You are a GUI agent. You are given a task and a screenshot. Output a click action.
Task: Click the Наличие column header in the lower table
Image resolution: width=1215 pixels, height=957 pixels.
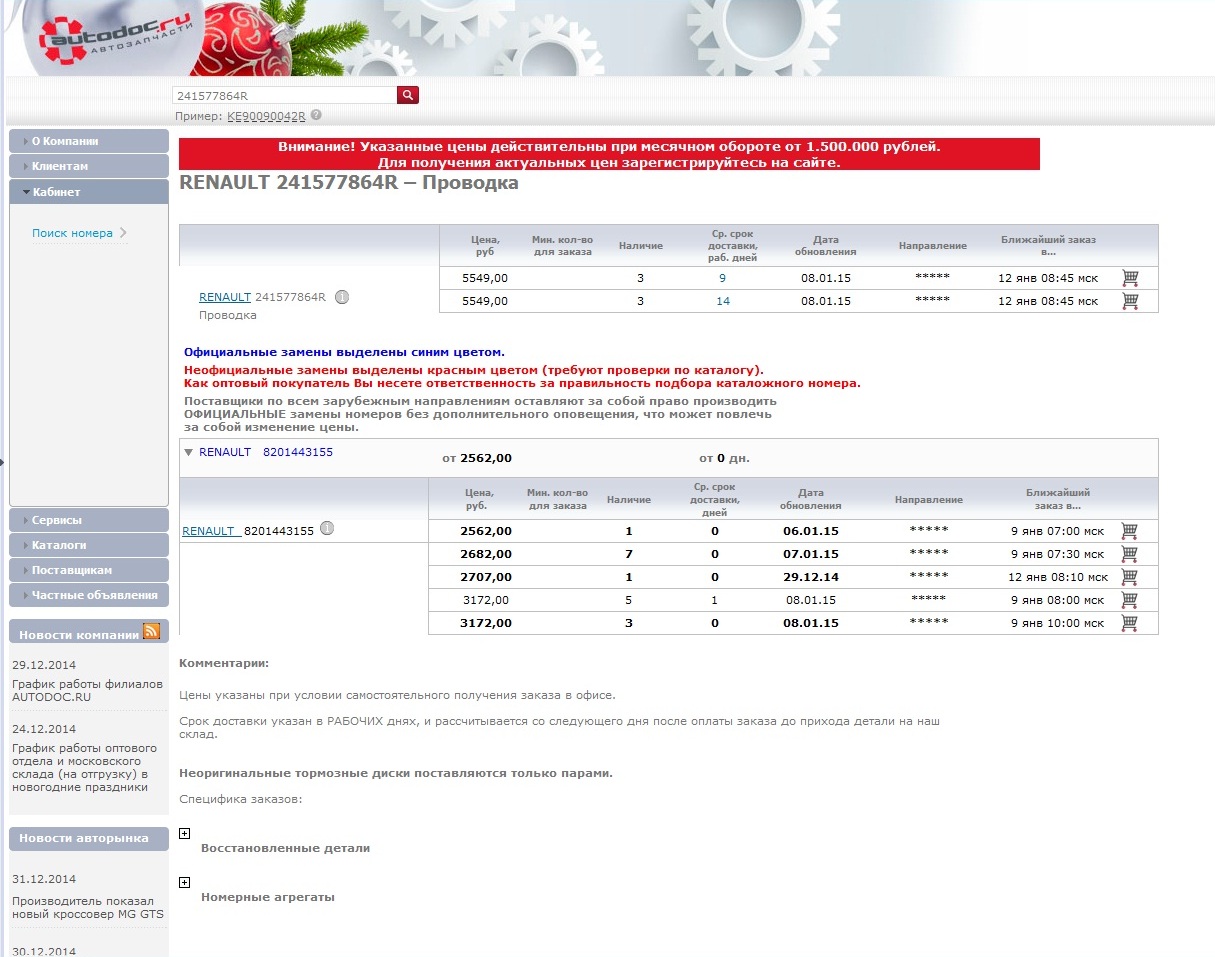point(629,499)
